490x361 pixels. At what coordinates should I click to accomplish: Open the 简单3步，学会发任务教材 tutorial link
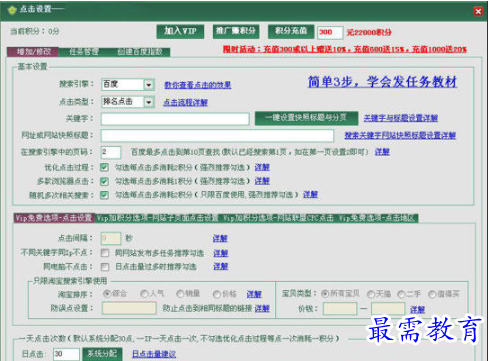click(382, 82)
